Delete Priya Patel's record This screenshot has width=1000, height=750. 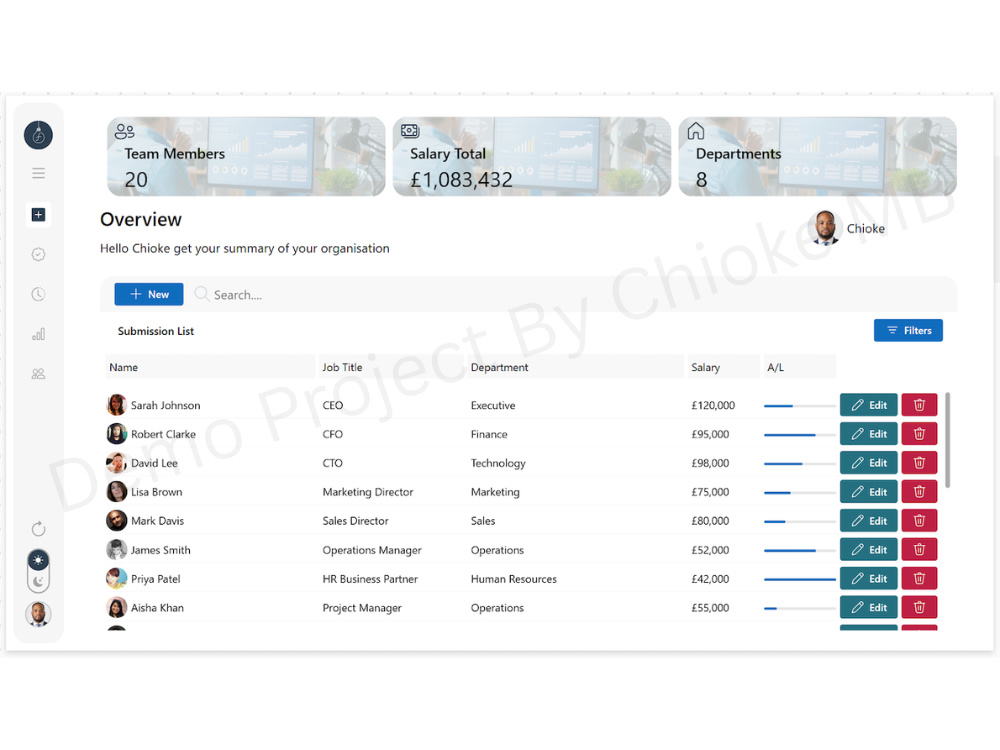(919, 578)
